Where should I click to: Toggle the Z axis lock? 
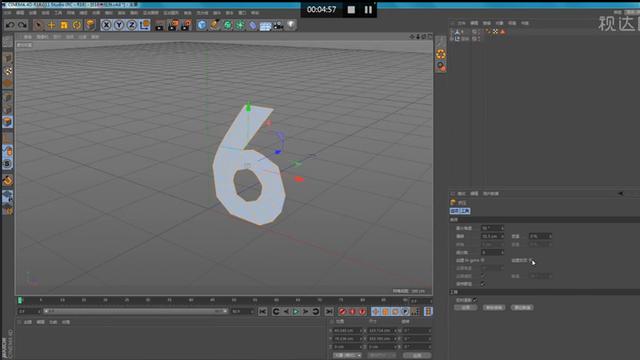click(131, 25)
